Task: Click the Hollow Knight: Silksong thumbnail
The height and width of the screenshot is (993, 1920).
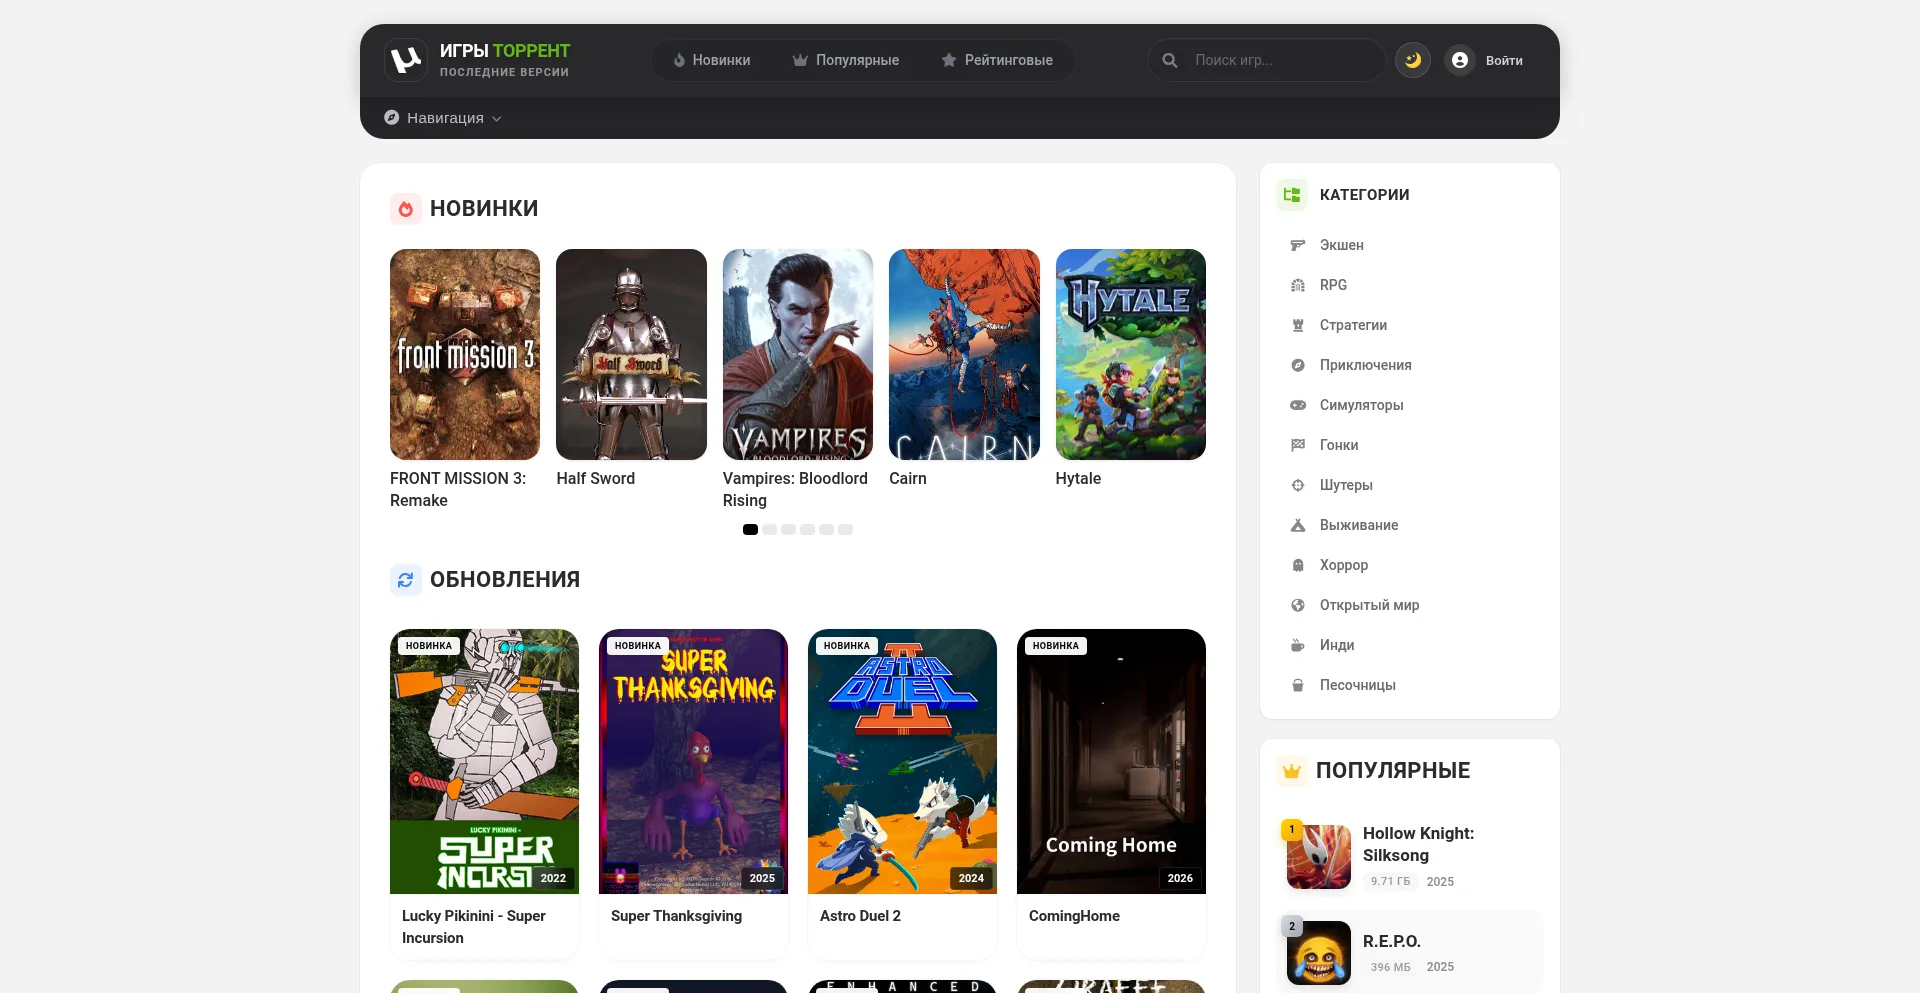Action: [1319, 857]
